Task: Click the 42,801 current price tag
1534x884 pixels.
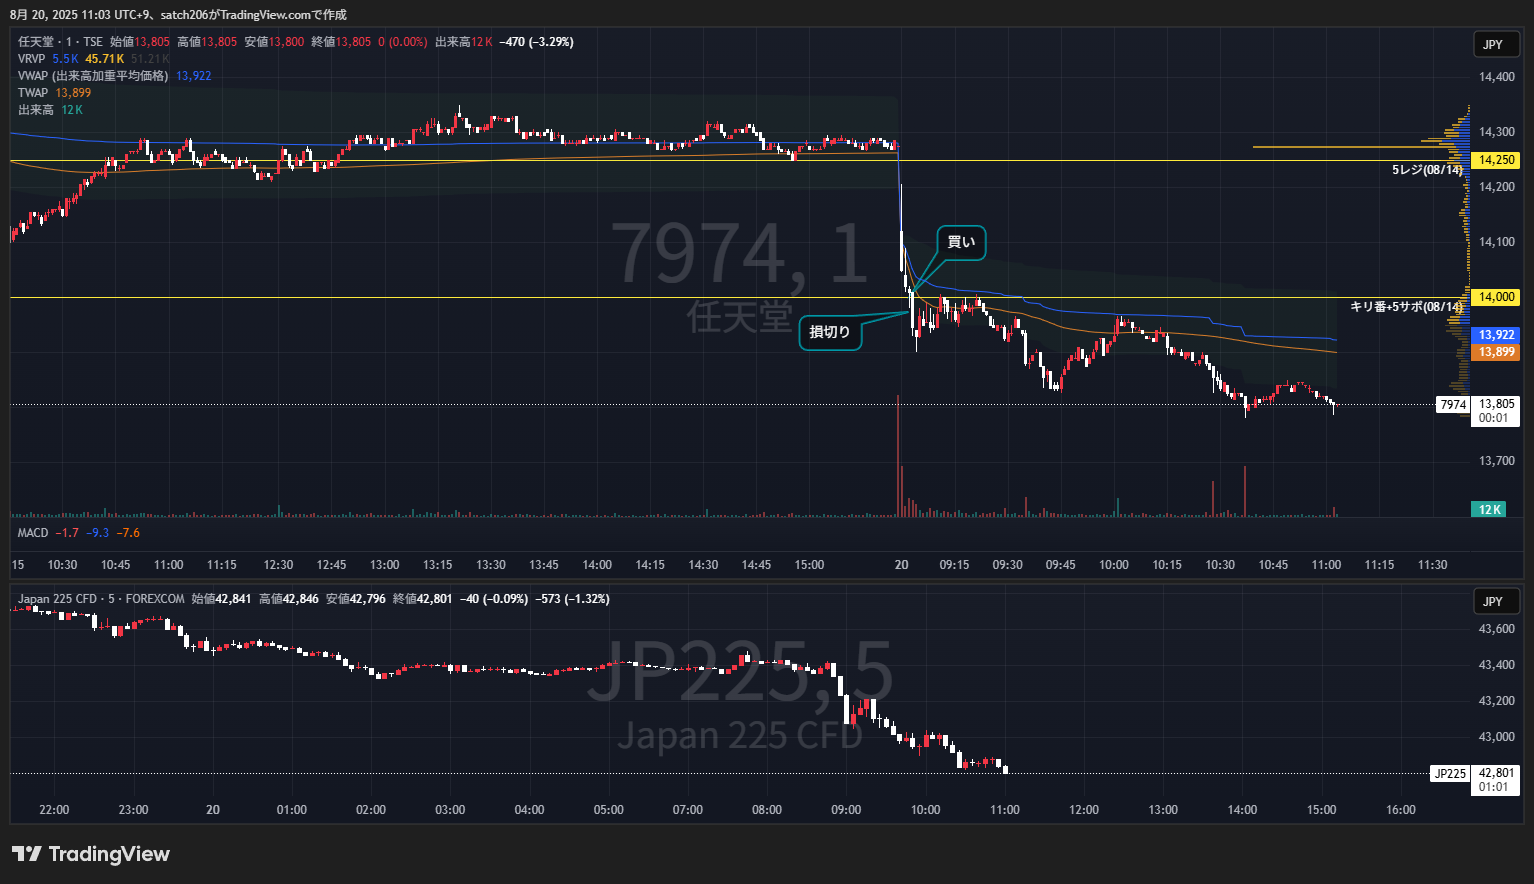Action: click(1497, 773)
